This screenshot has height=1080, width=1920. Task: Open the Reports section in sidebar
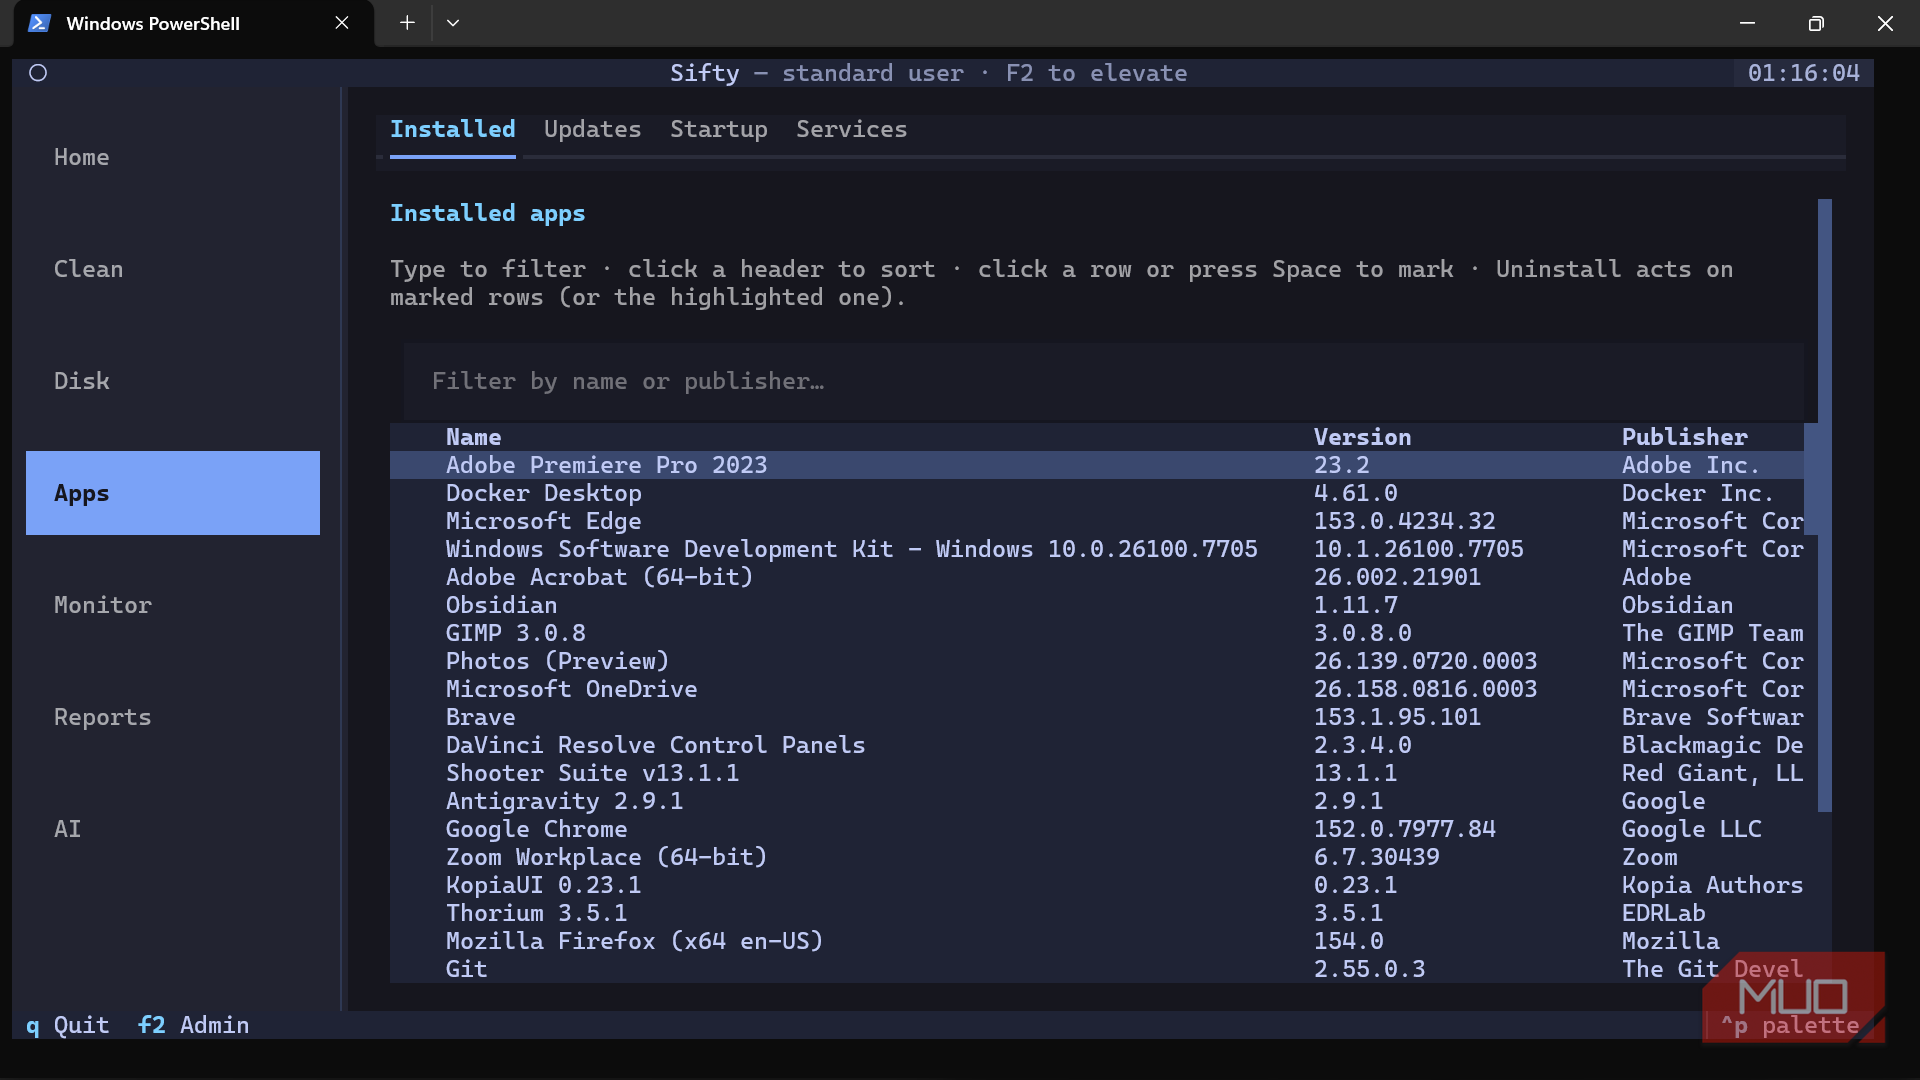173,717
